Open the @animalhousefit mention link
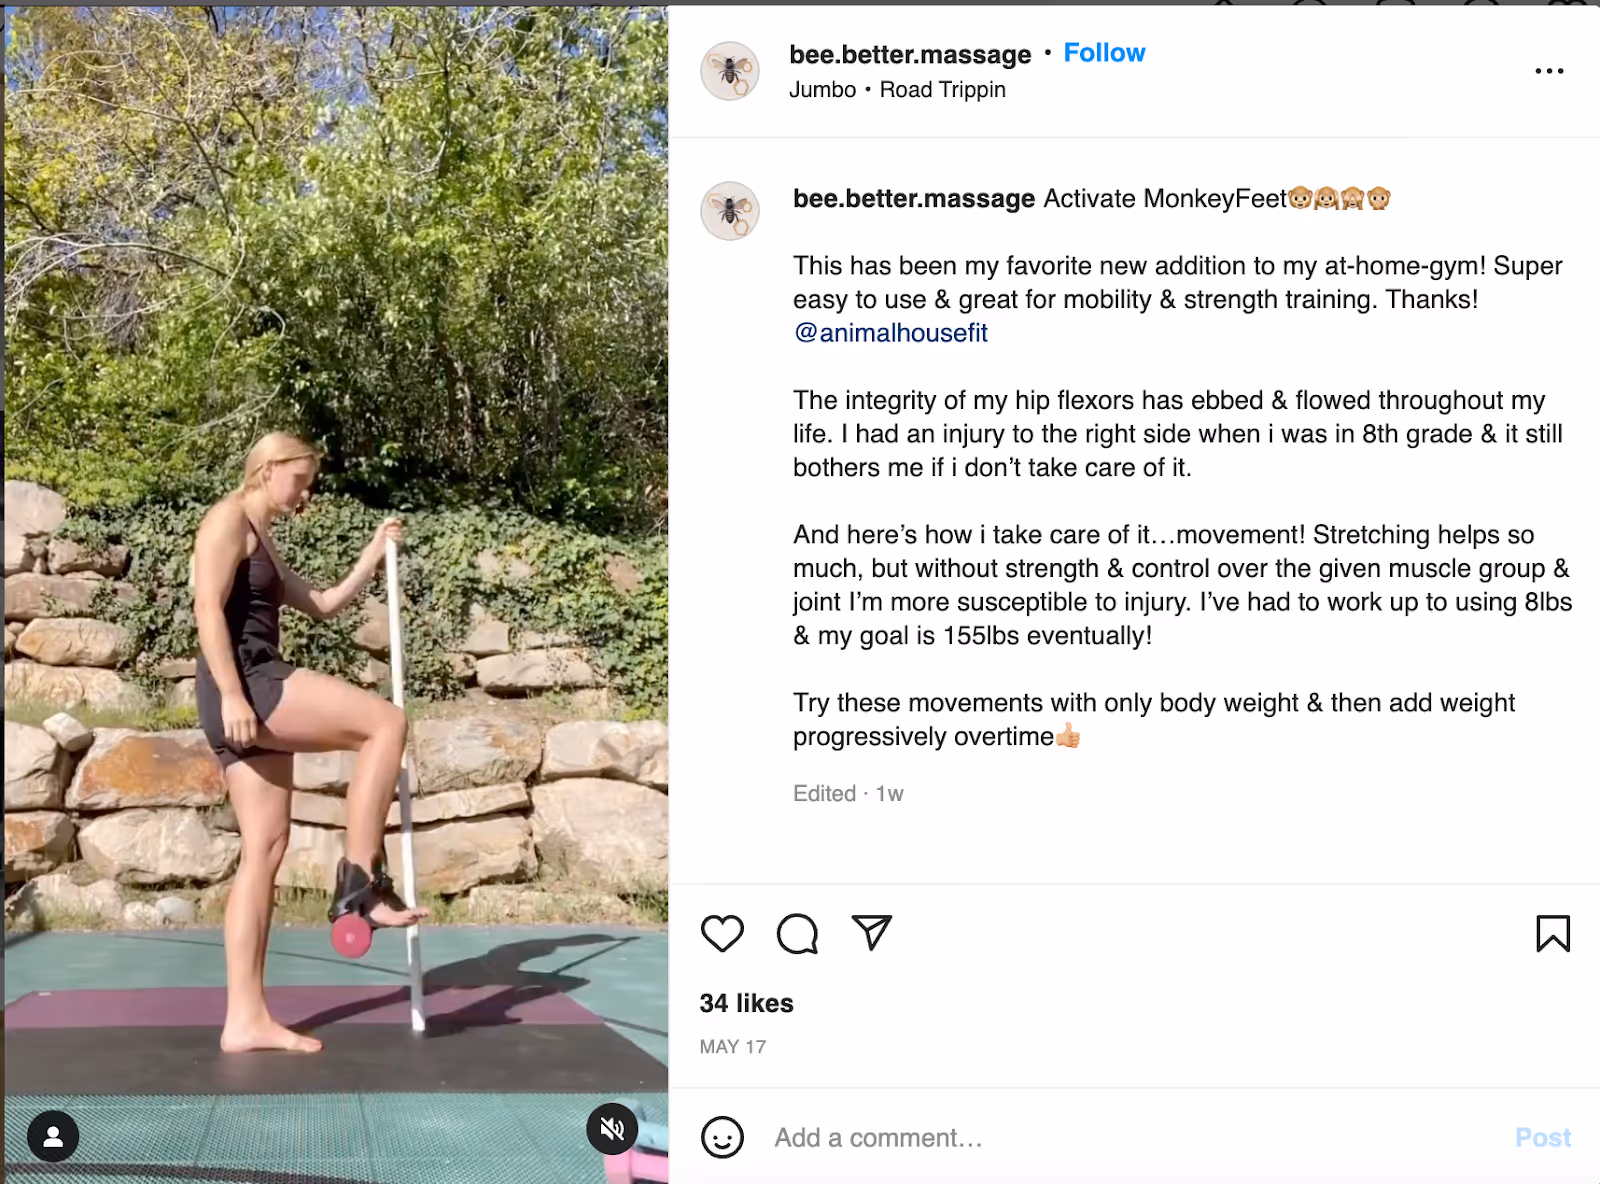The width and height of the screenshot is (1600, 1184). [888, 332]
